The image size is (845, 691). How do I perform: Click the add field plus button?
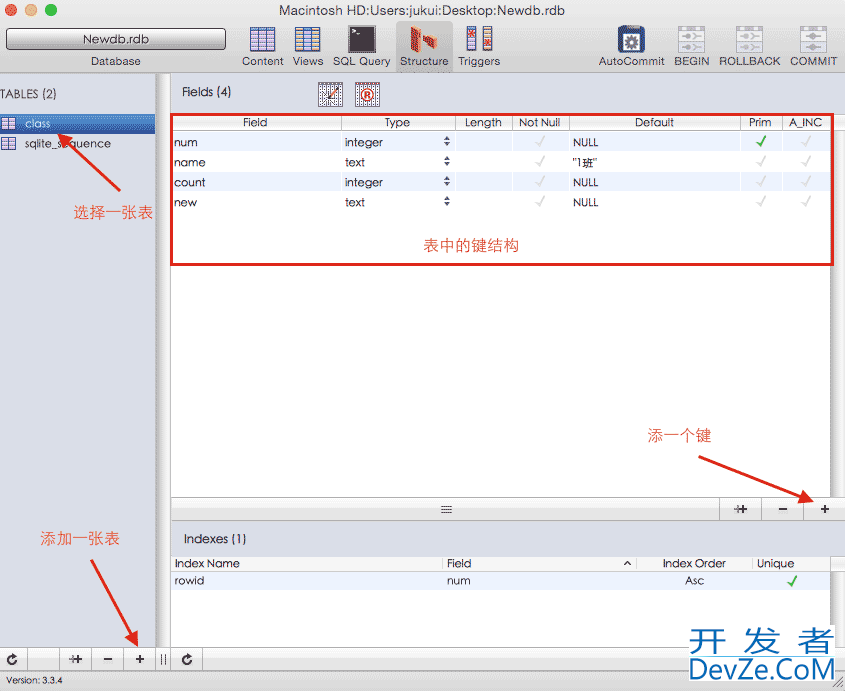[825, 509]
